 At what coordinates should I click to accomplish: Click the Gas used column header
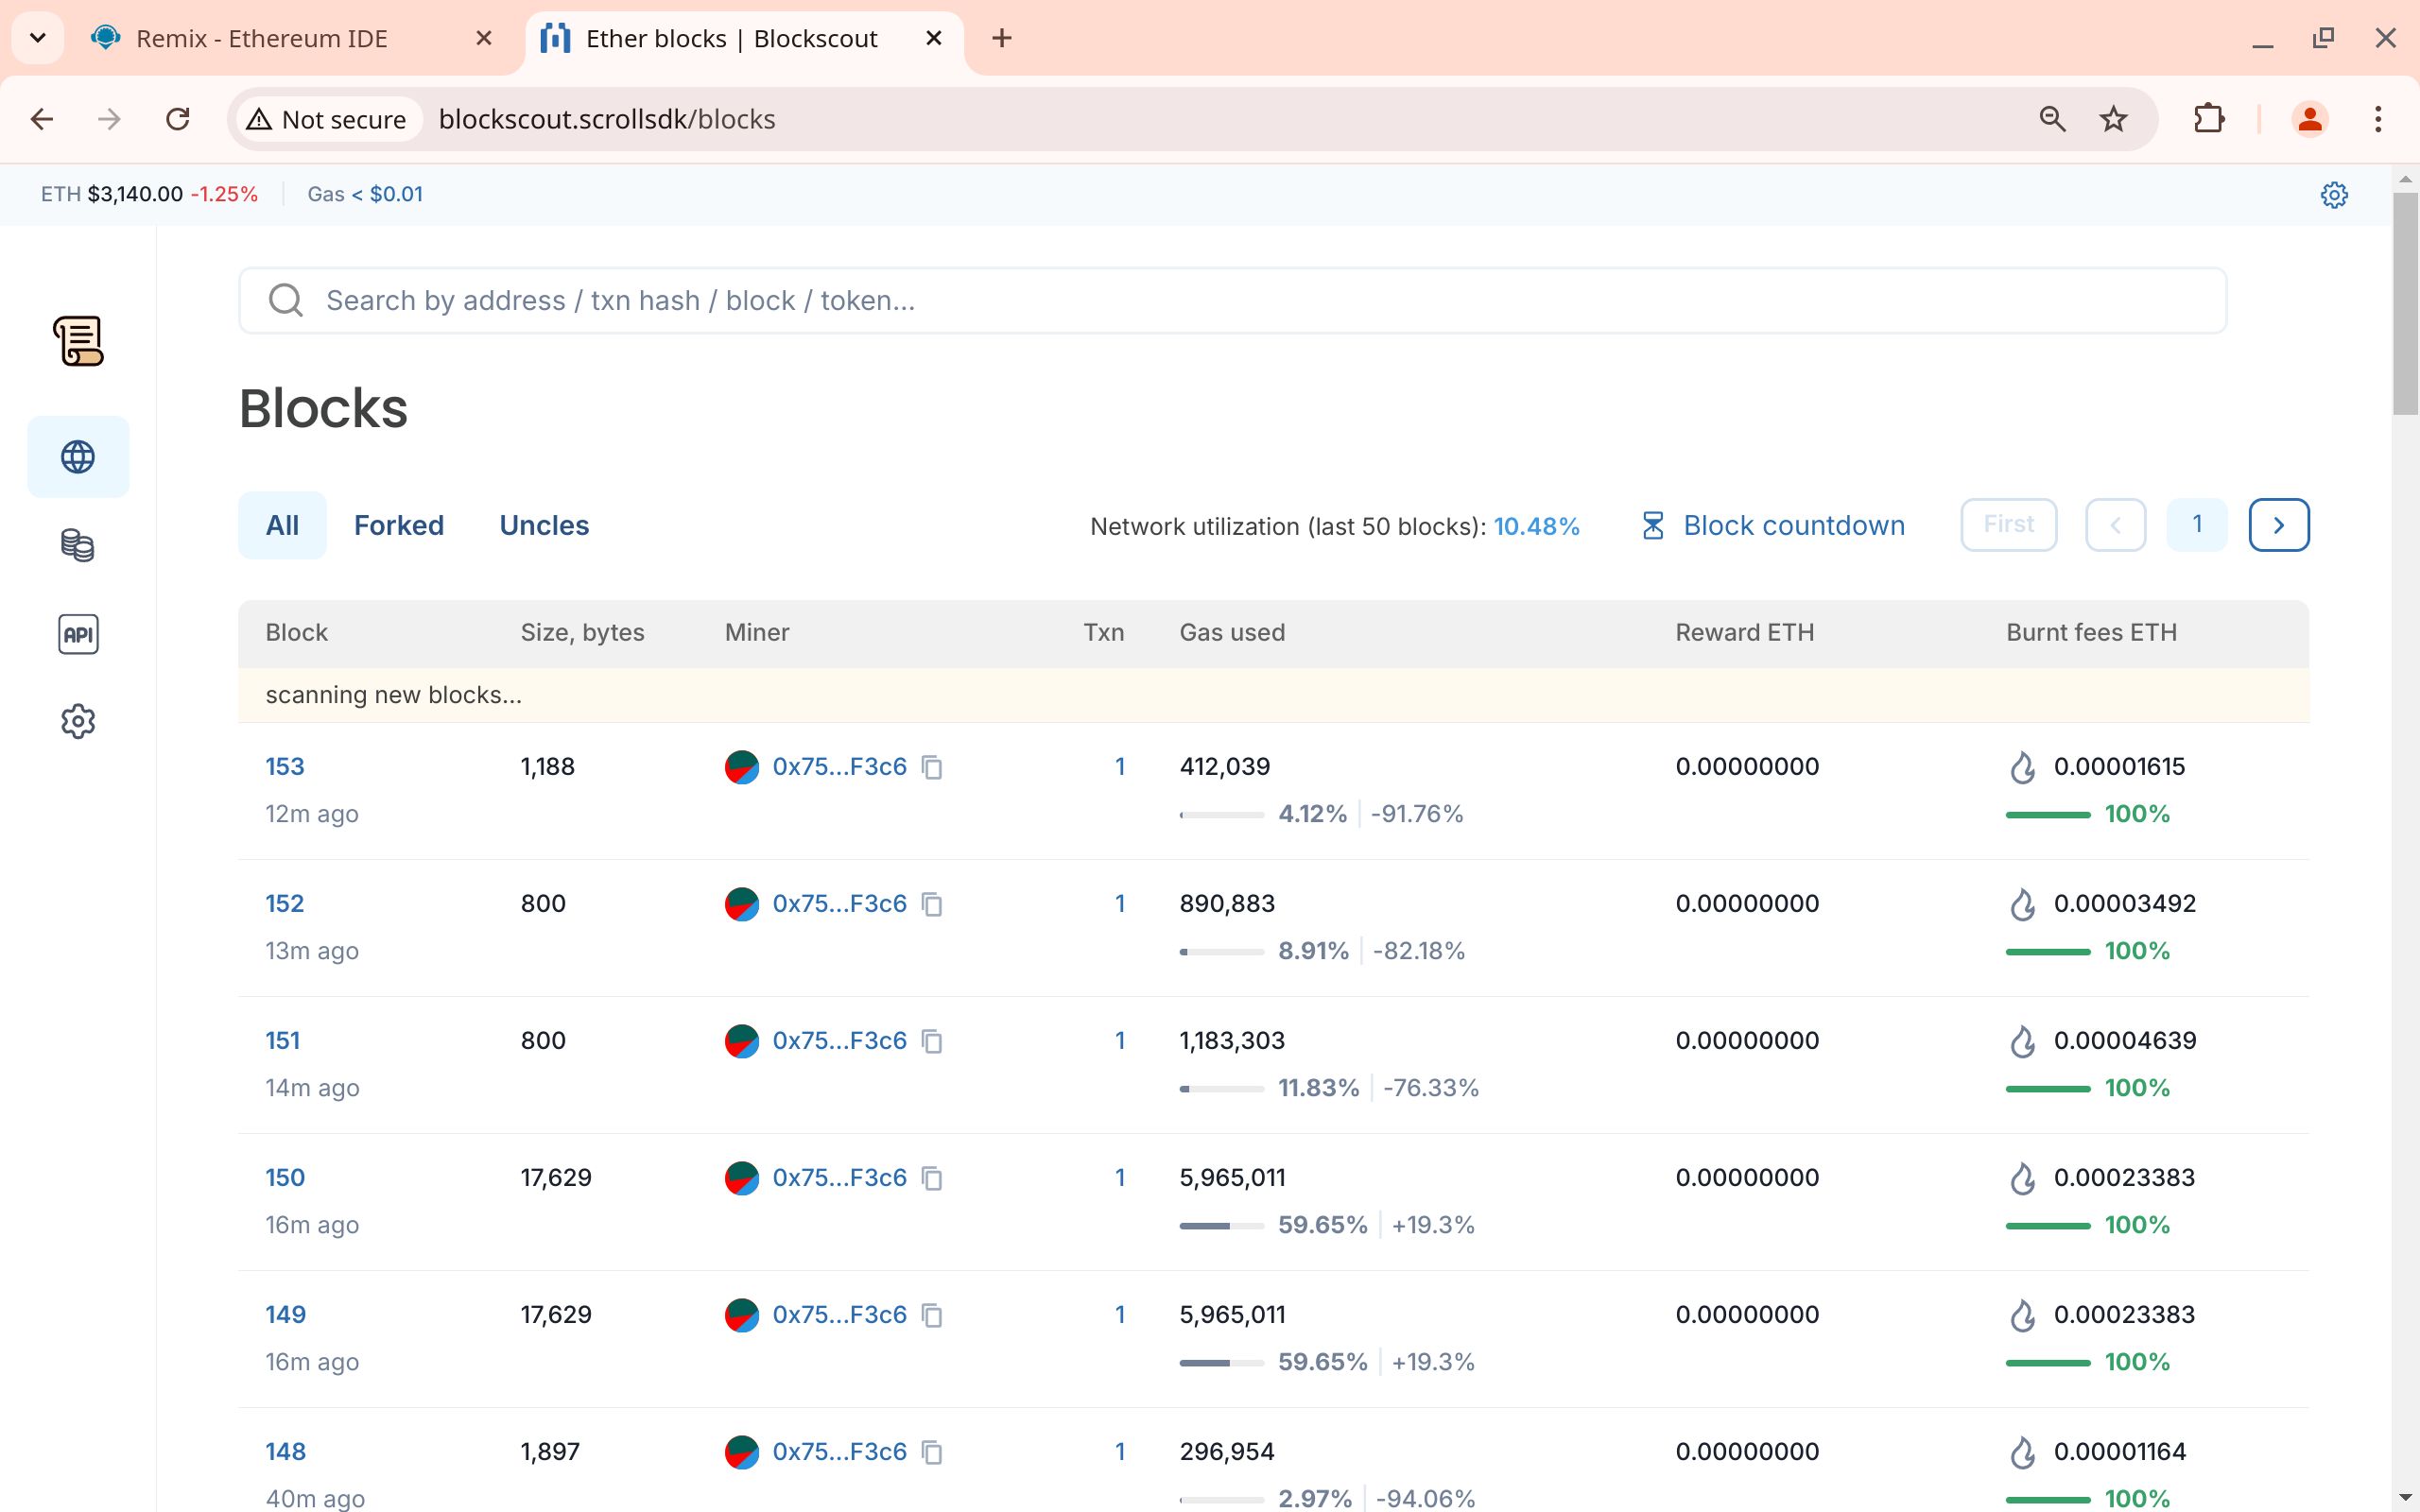[x=1232, y=633]
